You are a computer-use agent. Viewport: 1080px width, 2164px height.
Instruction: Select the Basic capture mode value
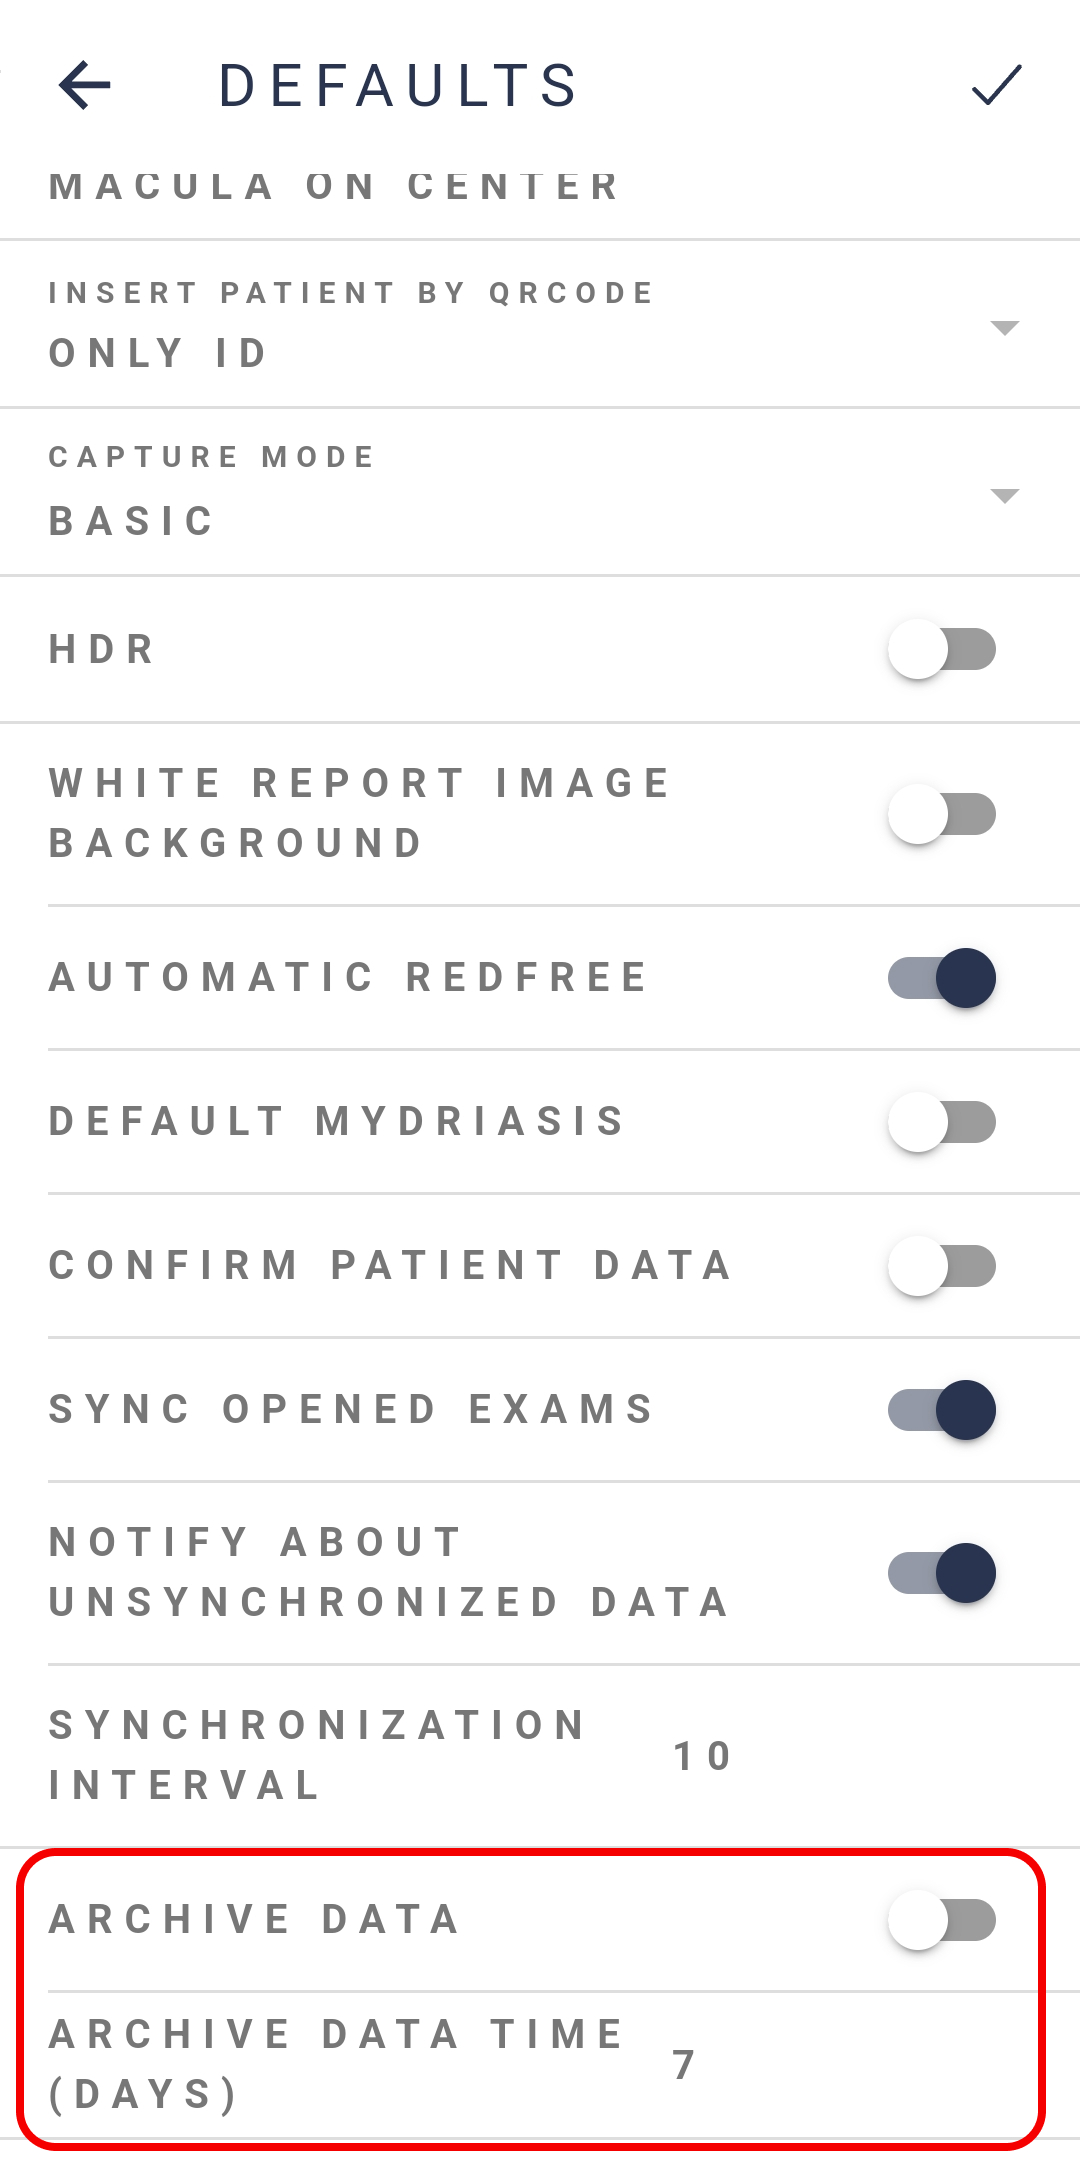[x=132, y=521]
